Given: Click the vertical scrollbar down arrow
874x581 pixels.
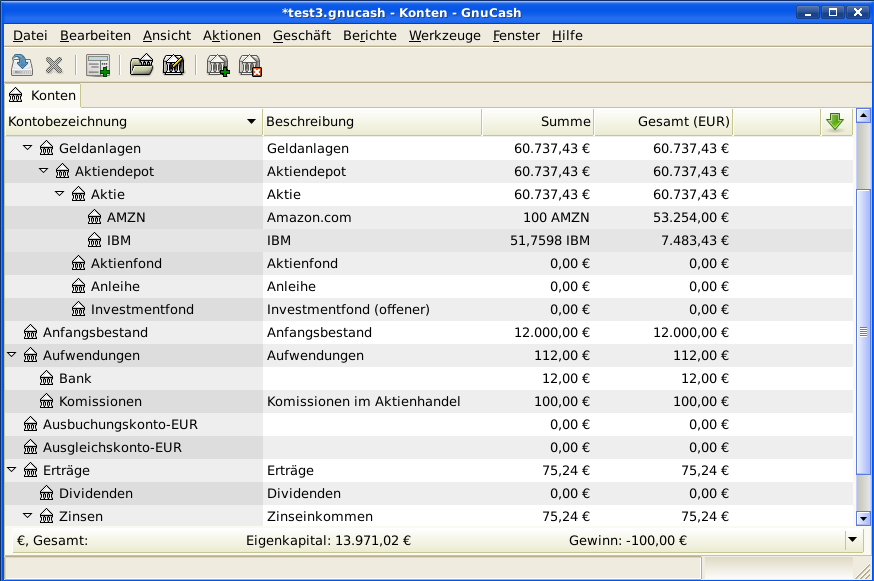Looking at the screenshot, I should tap(864, 518).
